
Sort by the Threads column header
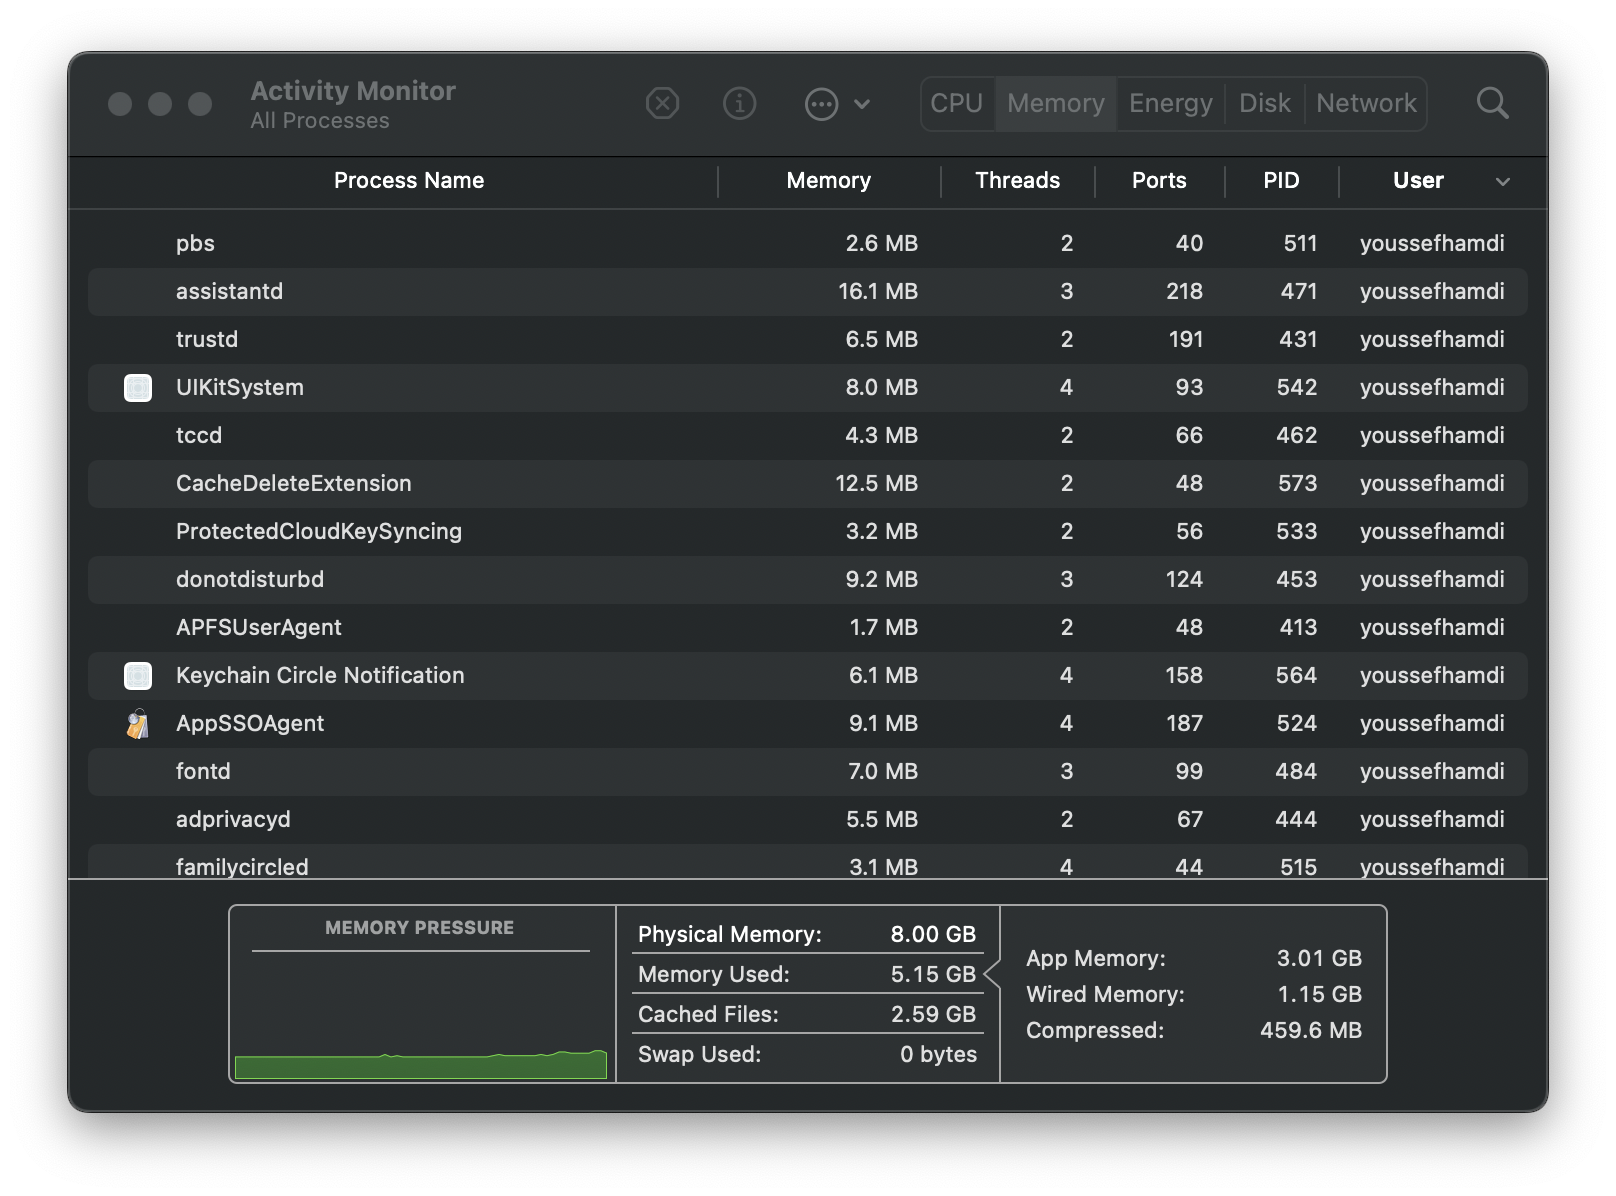click(1017, 181)
